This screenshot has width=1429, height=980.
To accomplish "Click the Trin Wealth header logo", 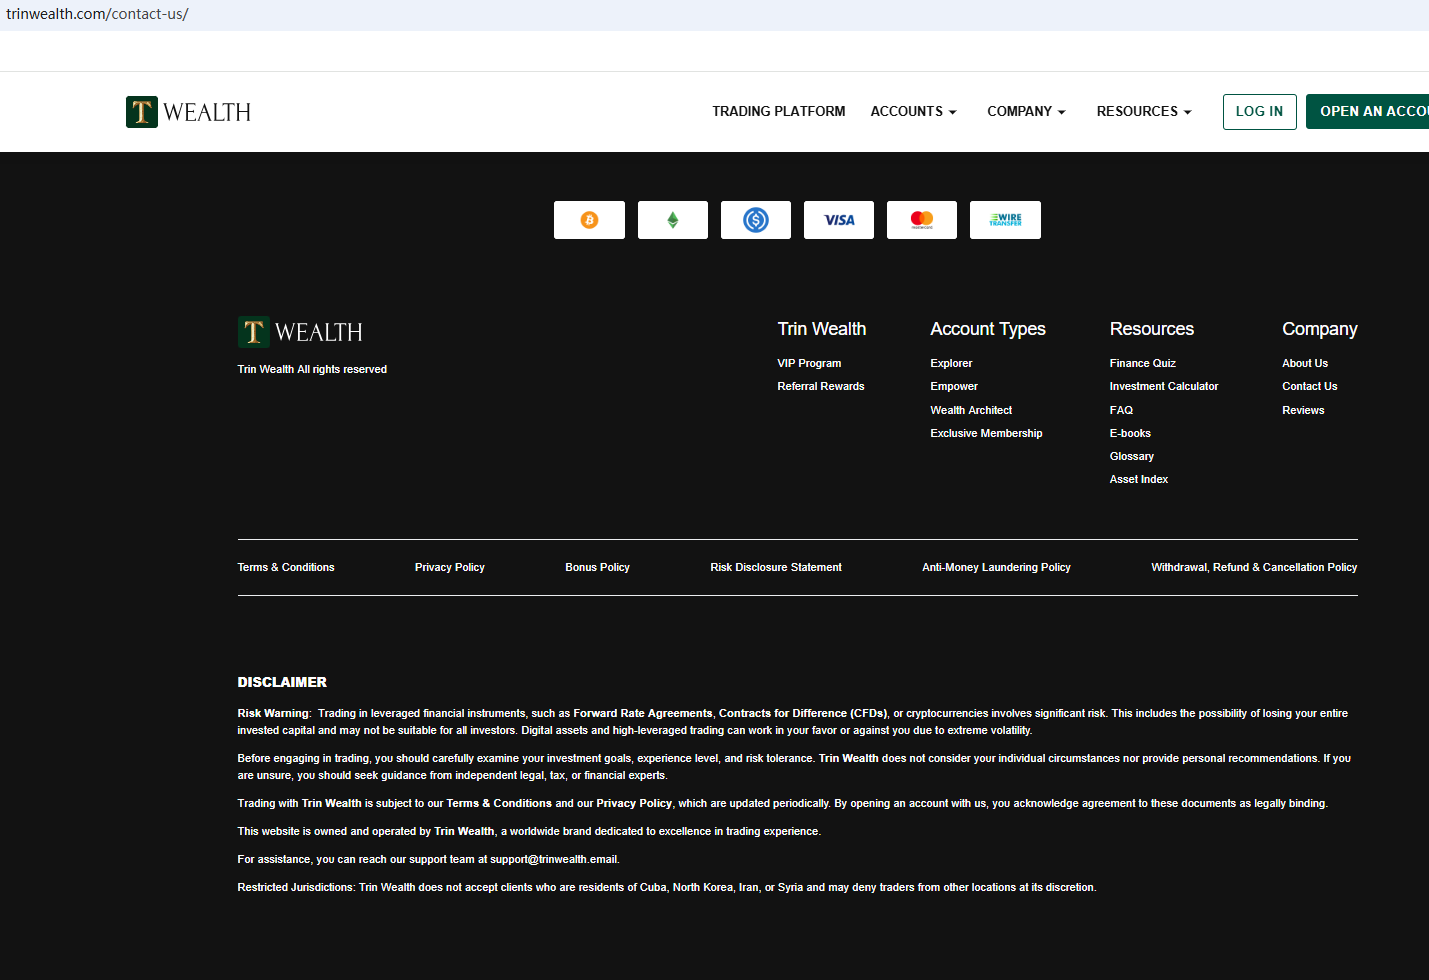I will click(x=188, y=112).
